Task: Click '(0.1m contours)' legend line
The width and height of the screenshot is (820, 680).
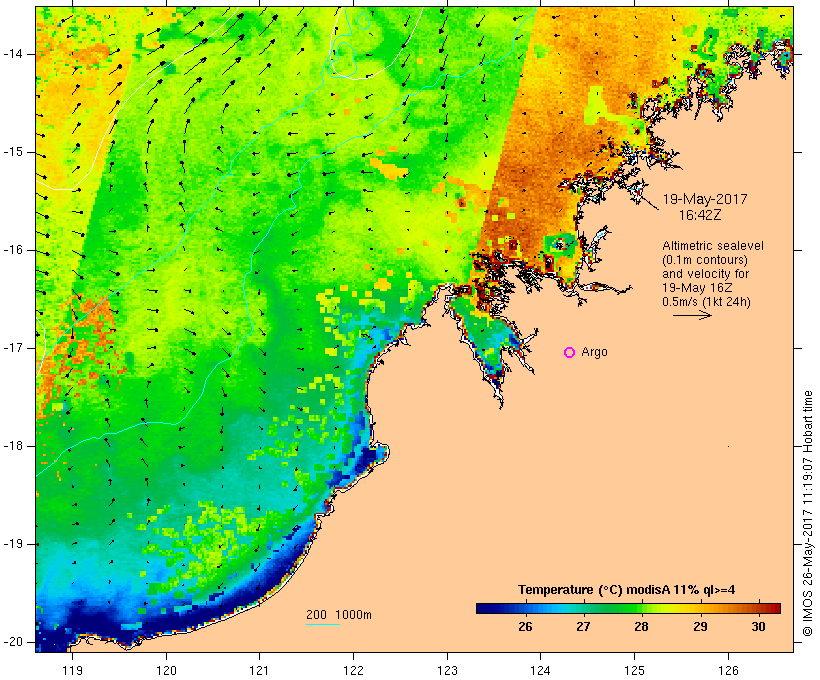Action: [x=705, y=260]
